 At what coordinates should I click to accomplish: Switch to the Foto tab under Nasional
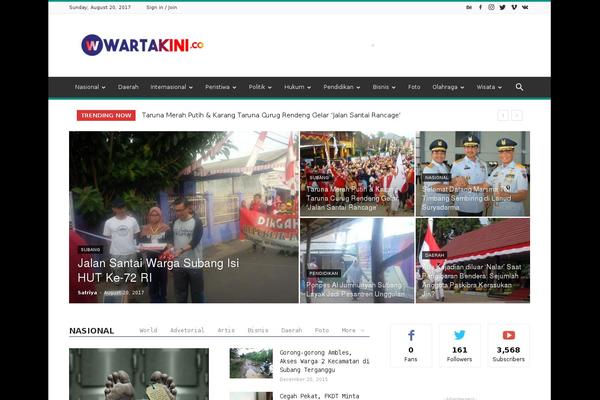pyautogui.click(x=322, y=330)
